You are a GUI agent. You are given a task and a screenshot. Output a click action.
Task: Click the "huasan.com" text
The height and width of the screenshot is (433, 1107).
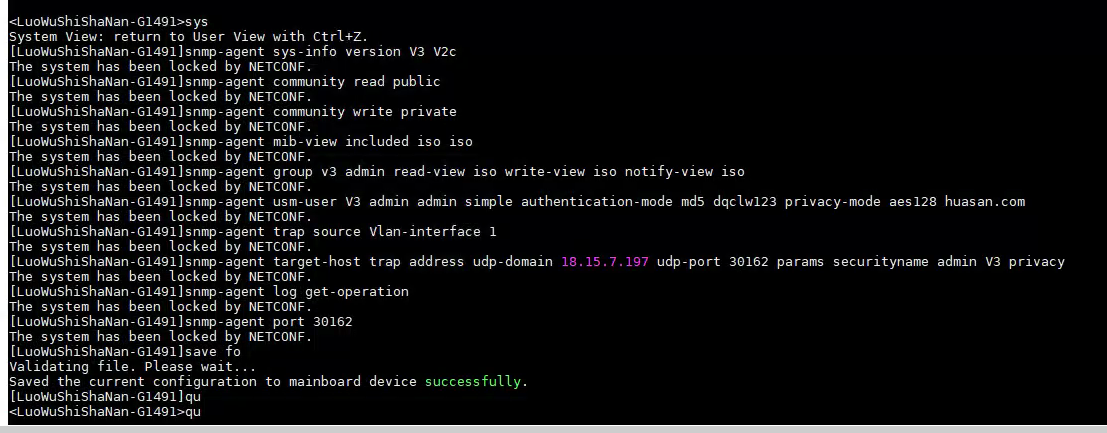984,201
